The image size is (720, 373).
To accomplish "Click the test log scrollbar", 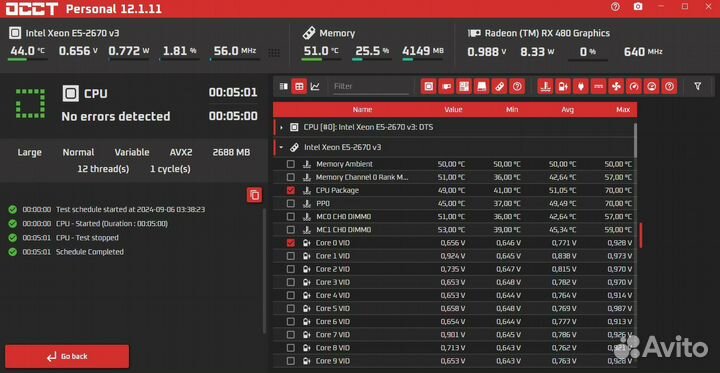I will click(264, 271).
